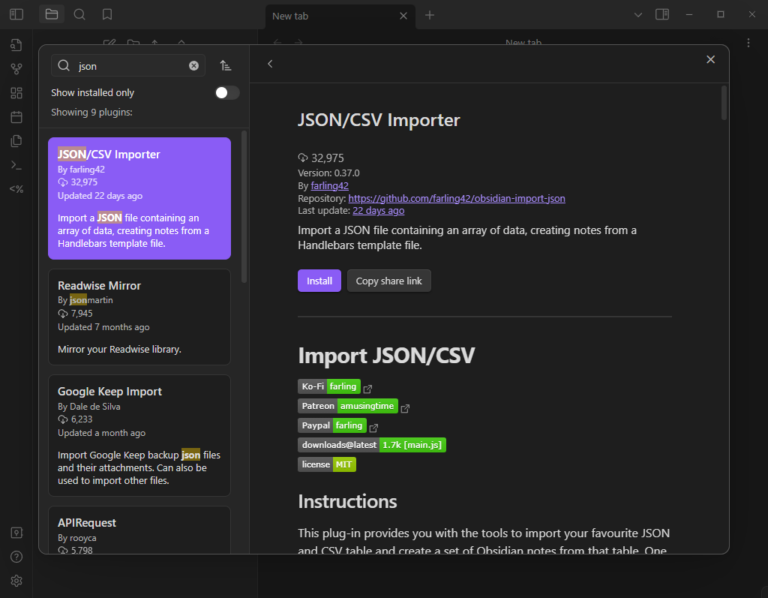
Task: Click the Showing 9 plugins text
Action: pos(92,112)
